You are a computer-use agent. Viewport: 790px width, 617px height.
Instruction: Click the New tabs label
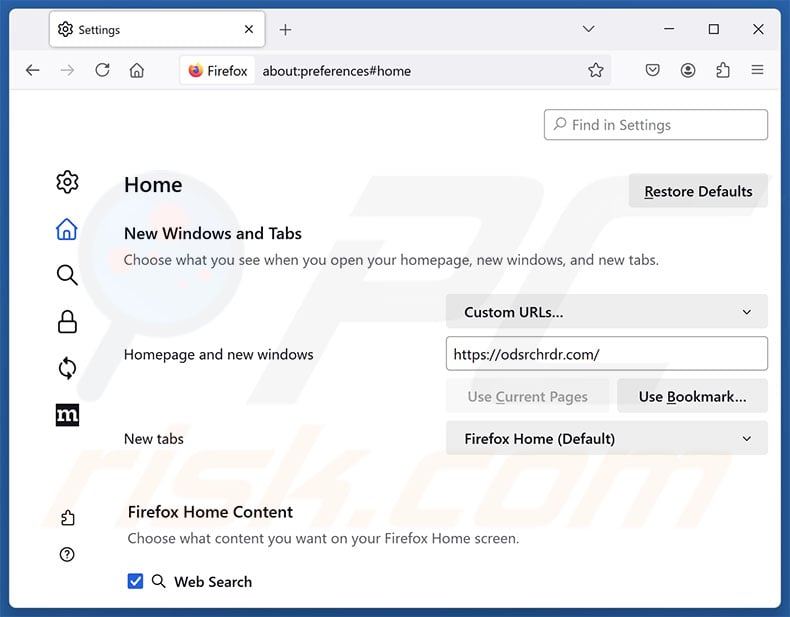(x=154, y=439)
